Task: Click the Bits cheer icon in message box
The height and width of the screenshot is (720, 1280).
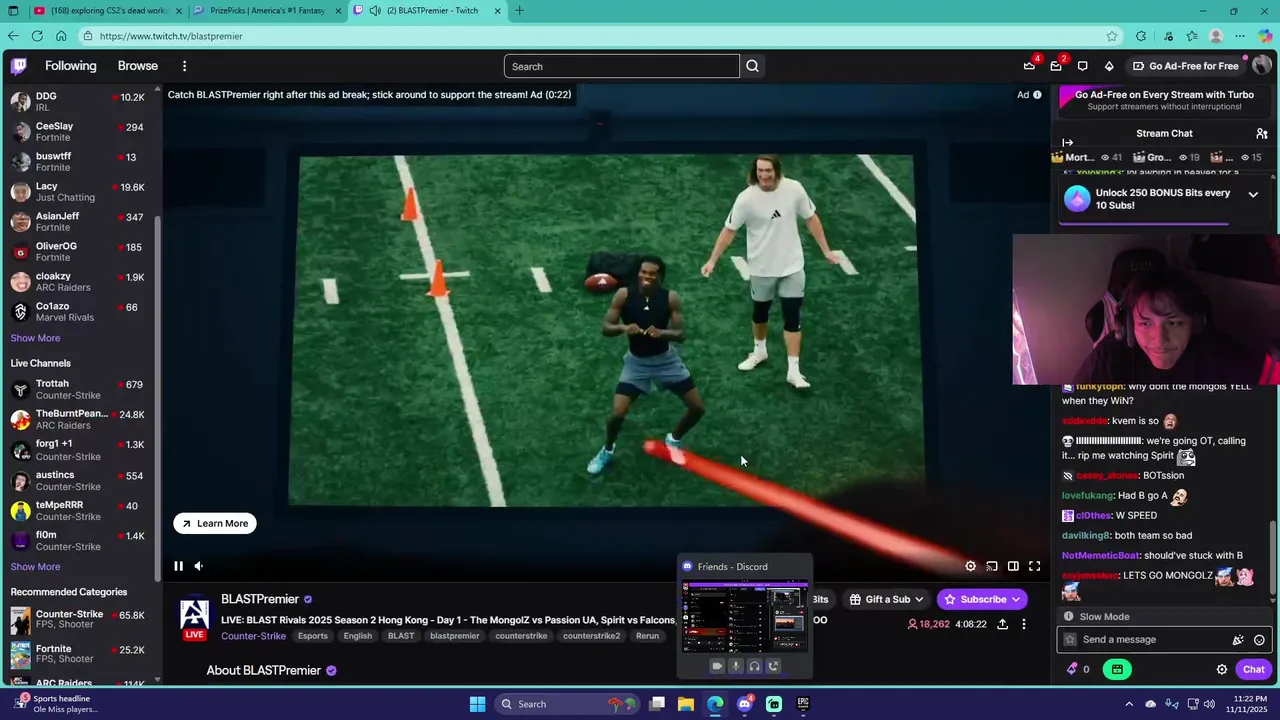Action: (1238, 640)
